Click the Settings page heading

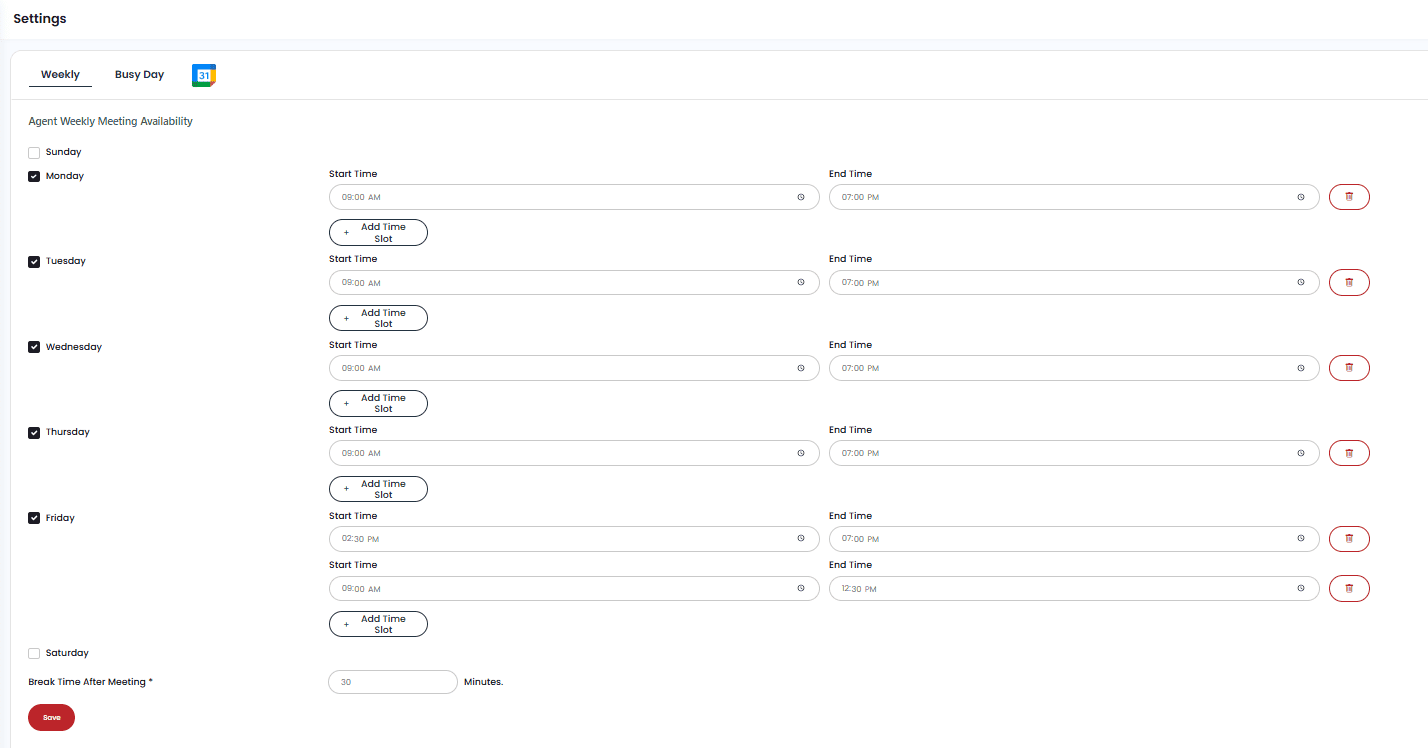40,19
